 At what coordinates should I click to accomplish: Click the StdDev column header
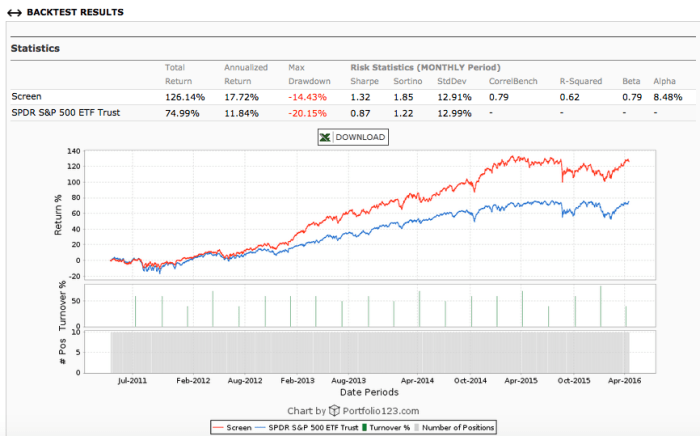(x=452, y=81)
